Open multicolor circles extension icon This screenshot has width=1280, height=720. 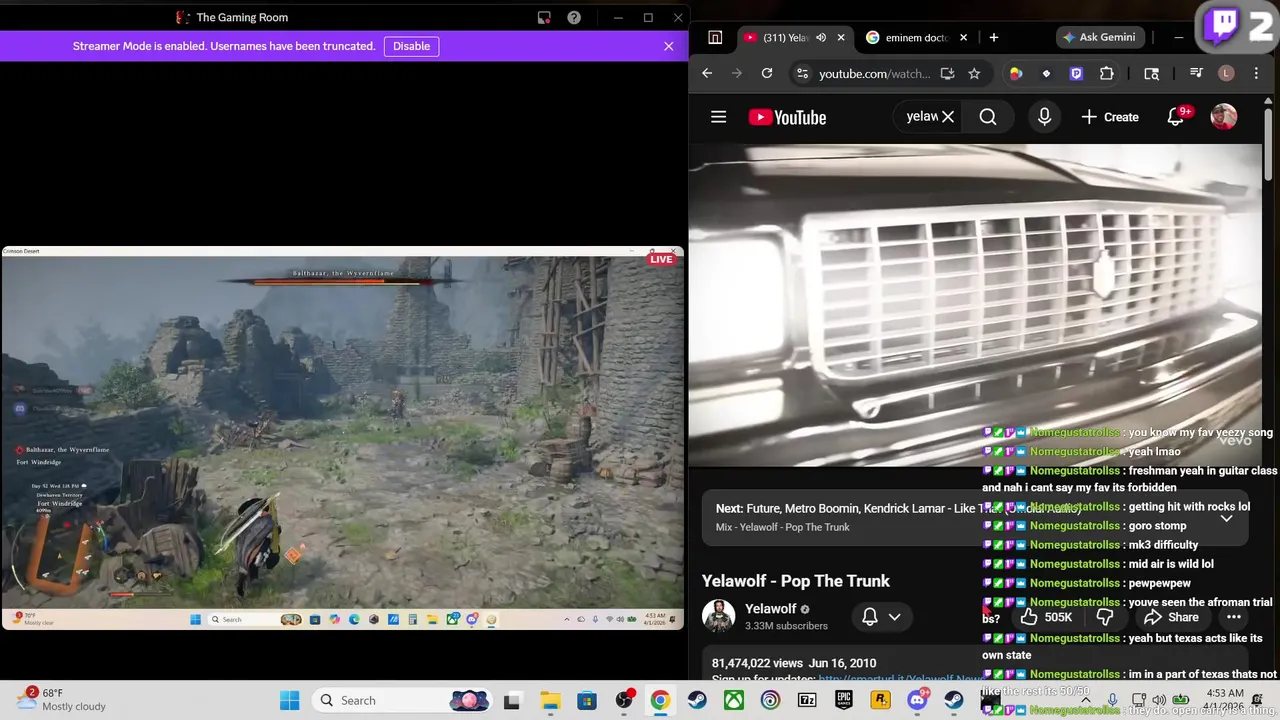coord(1016,73)
